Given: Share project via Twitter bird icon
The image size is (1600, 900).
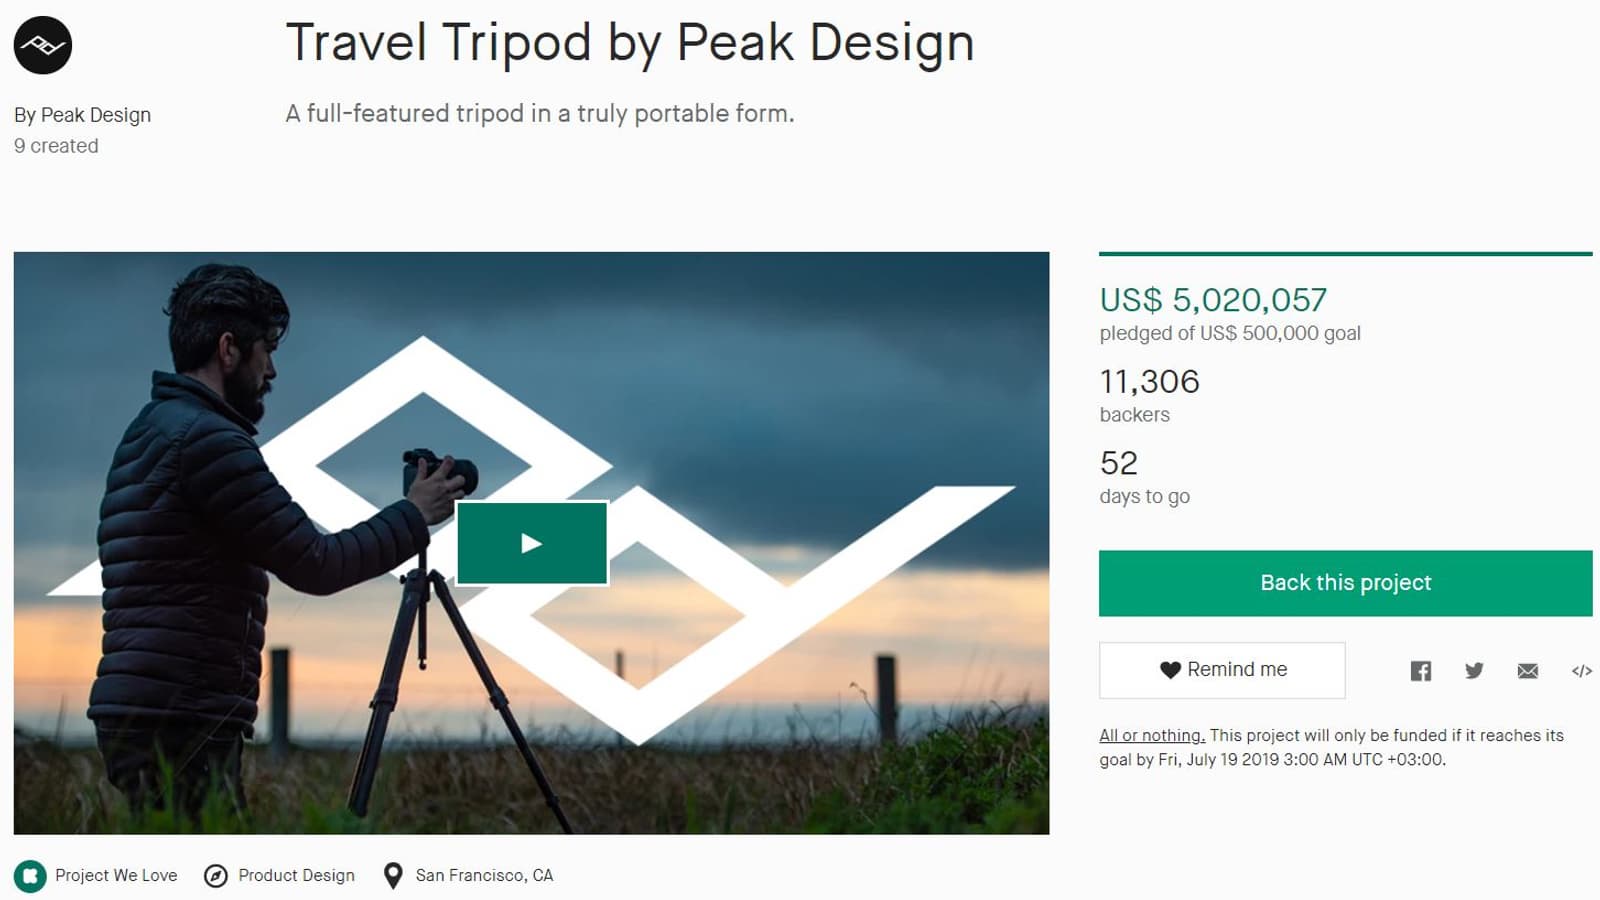Looking at the screenshot, I should pos(1474,670).
